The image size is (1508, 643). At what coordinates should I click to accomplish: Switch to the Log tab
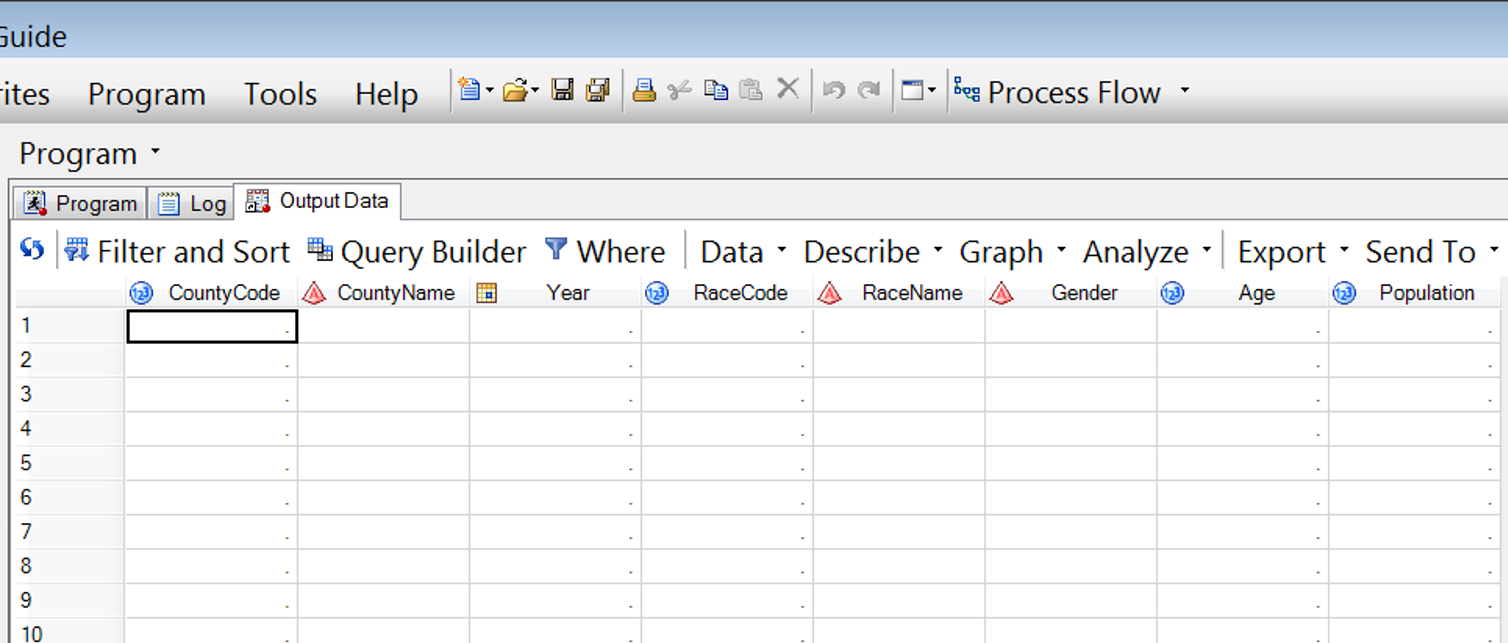[x=194, y=203]
